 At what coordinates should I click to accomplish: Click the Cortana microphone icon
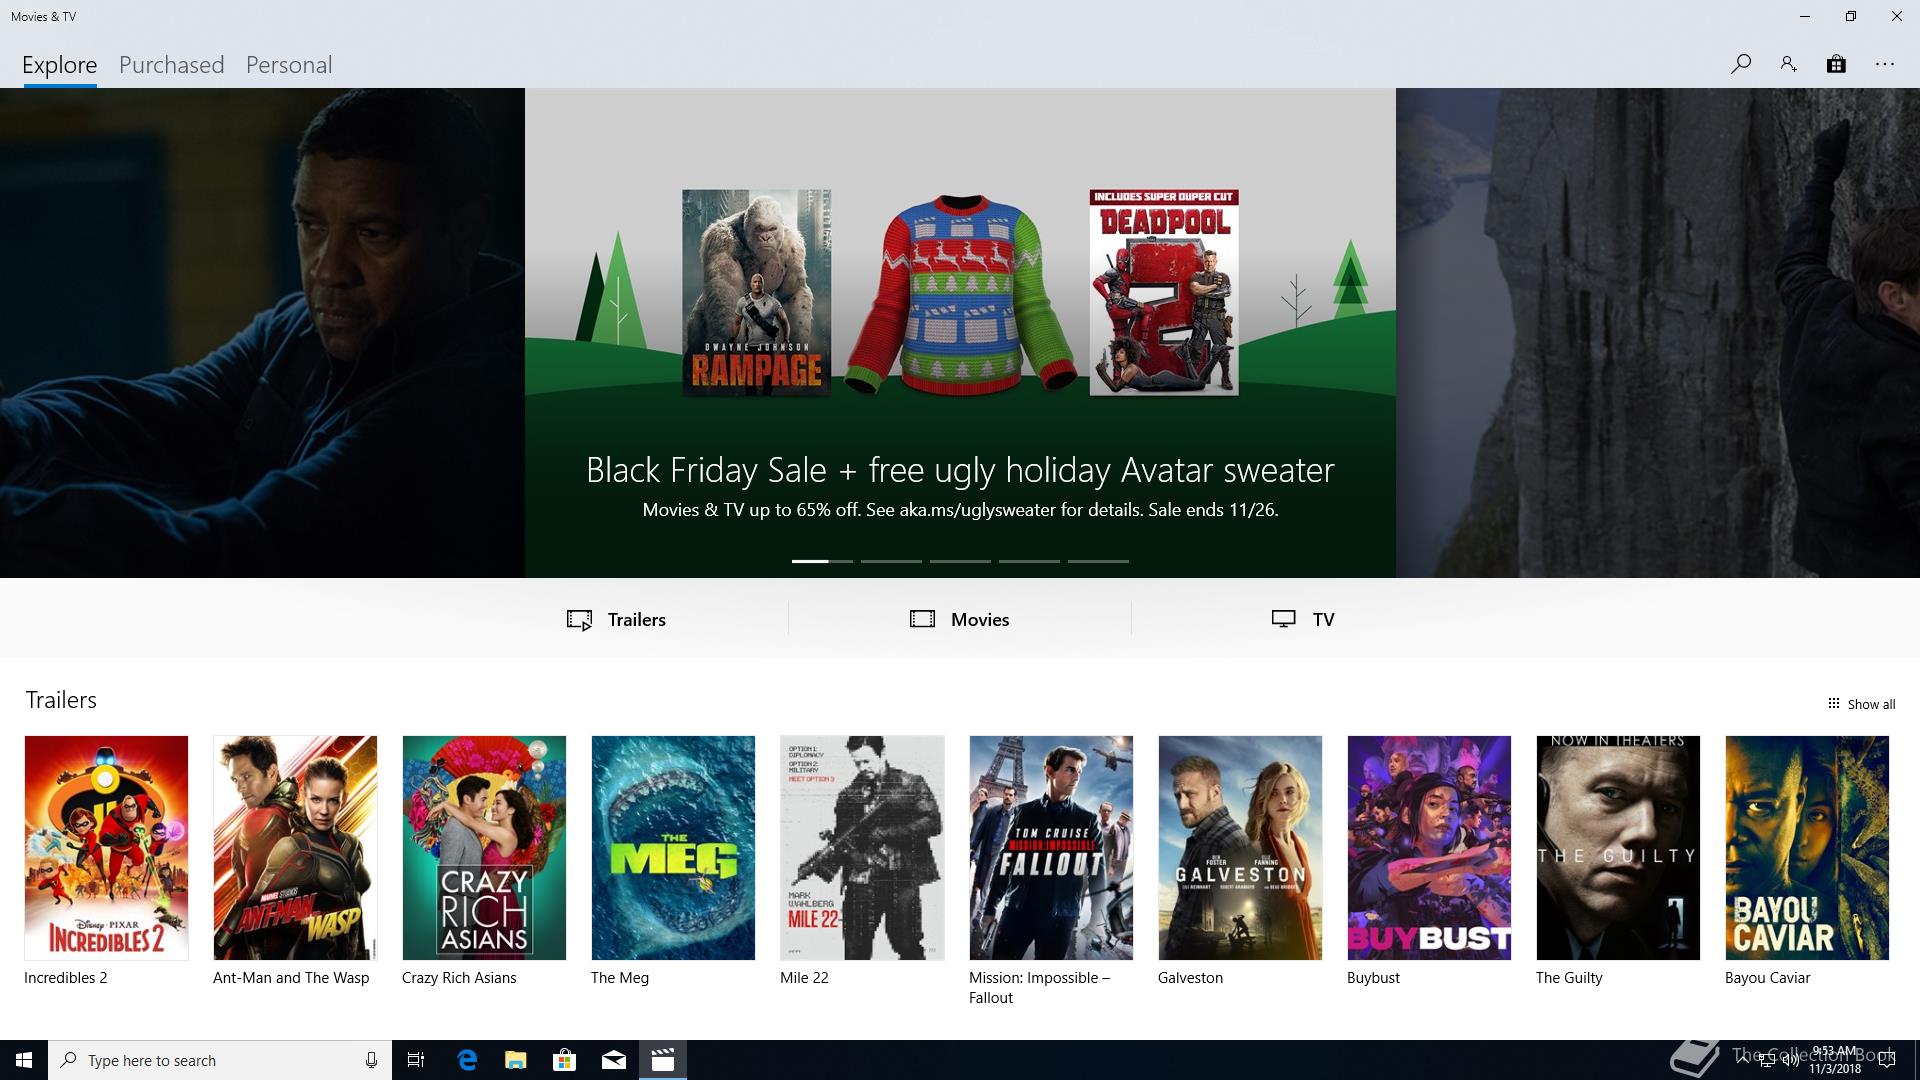point(371,1060)
